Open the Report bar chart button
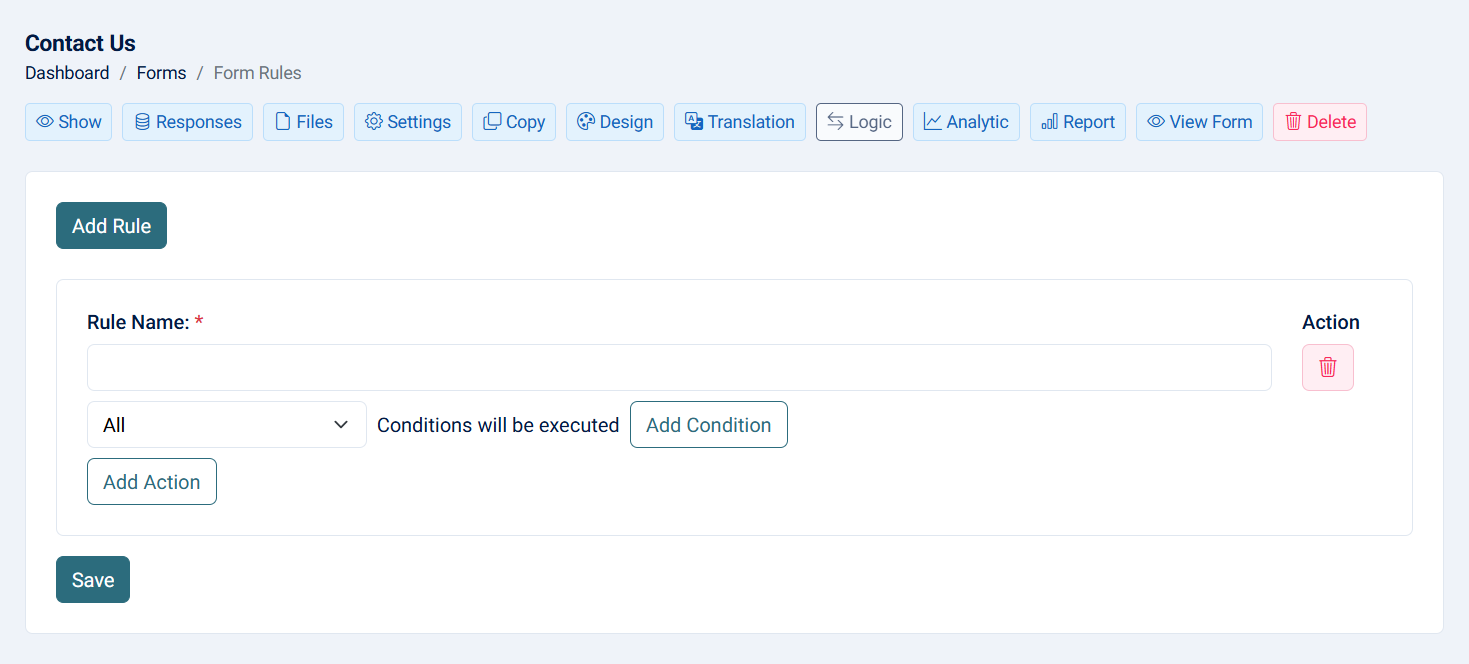This screenshot has width=1469, height=664. click(1077, 122)
